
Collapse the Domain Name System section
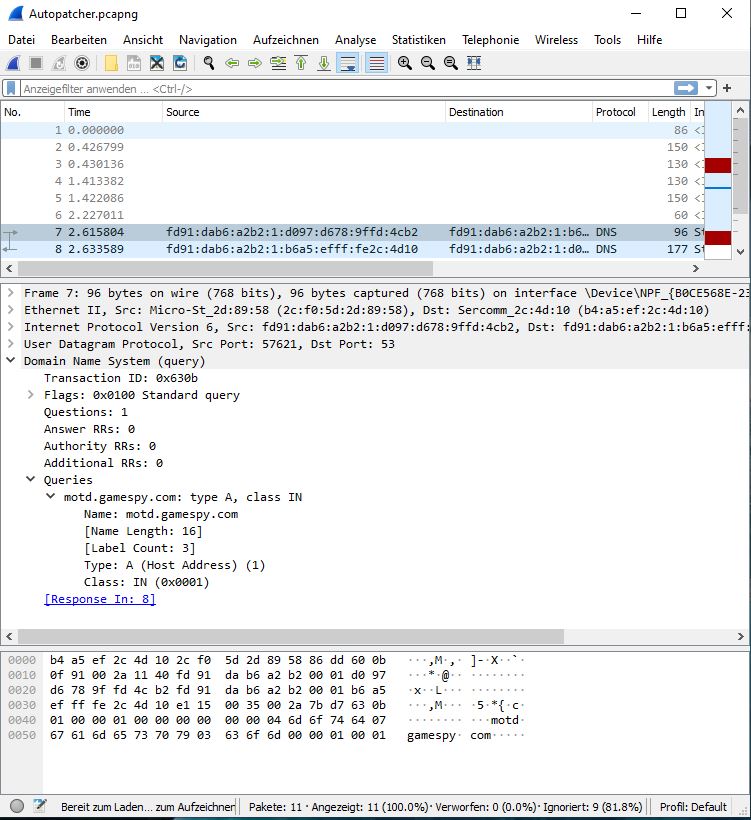pos(11,361)
